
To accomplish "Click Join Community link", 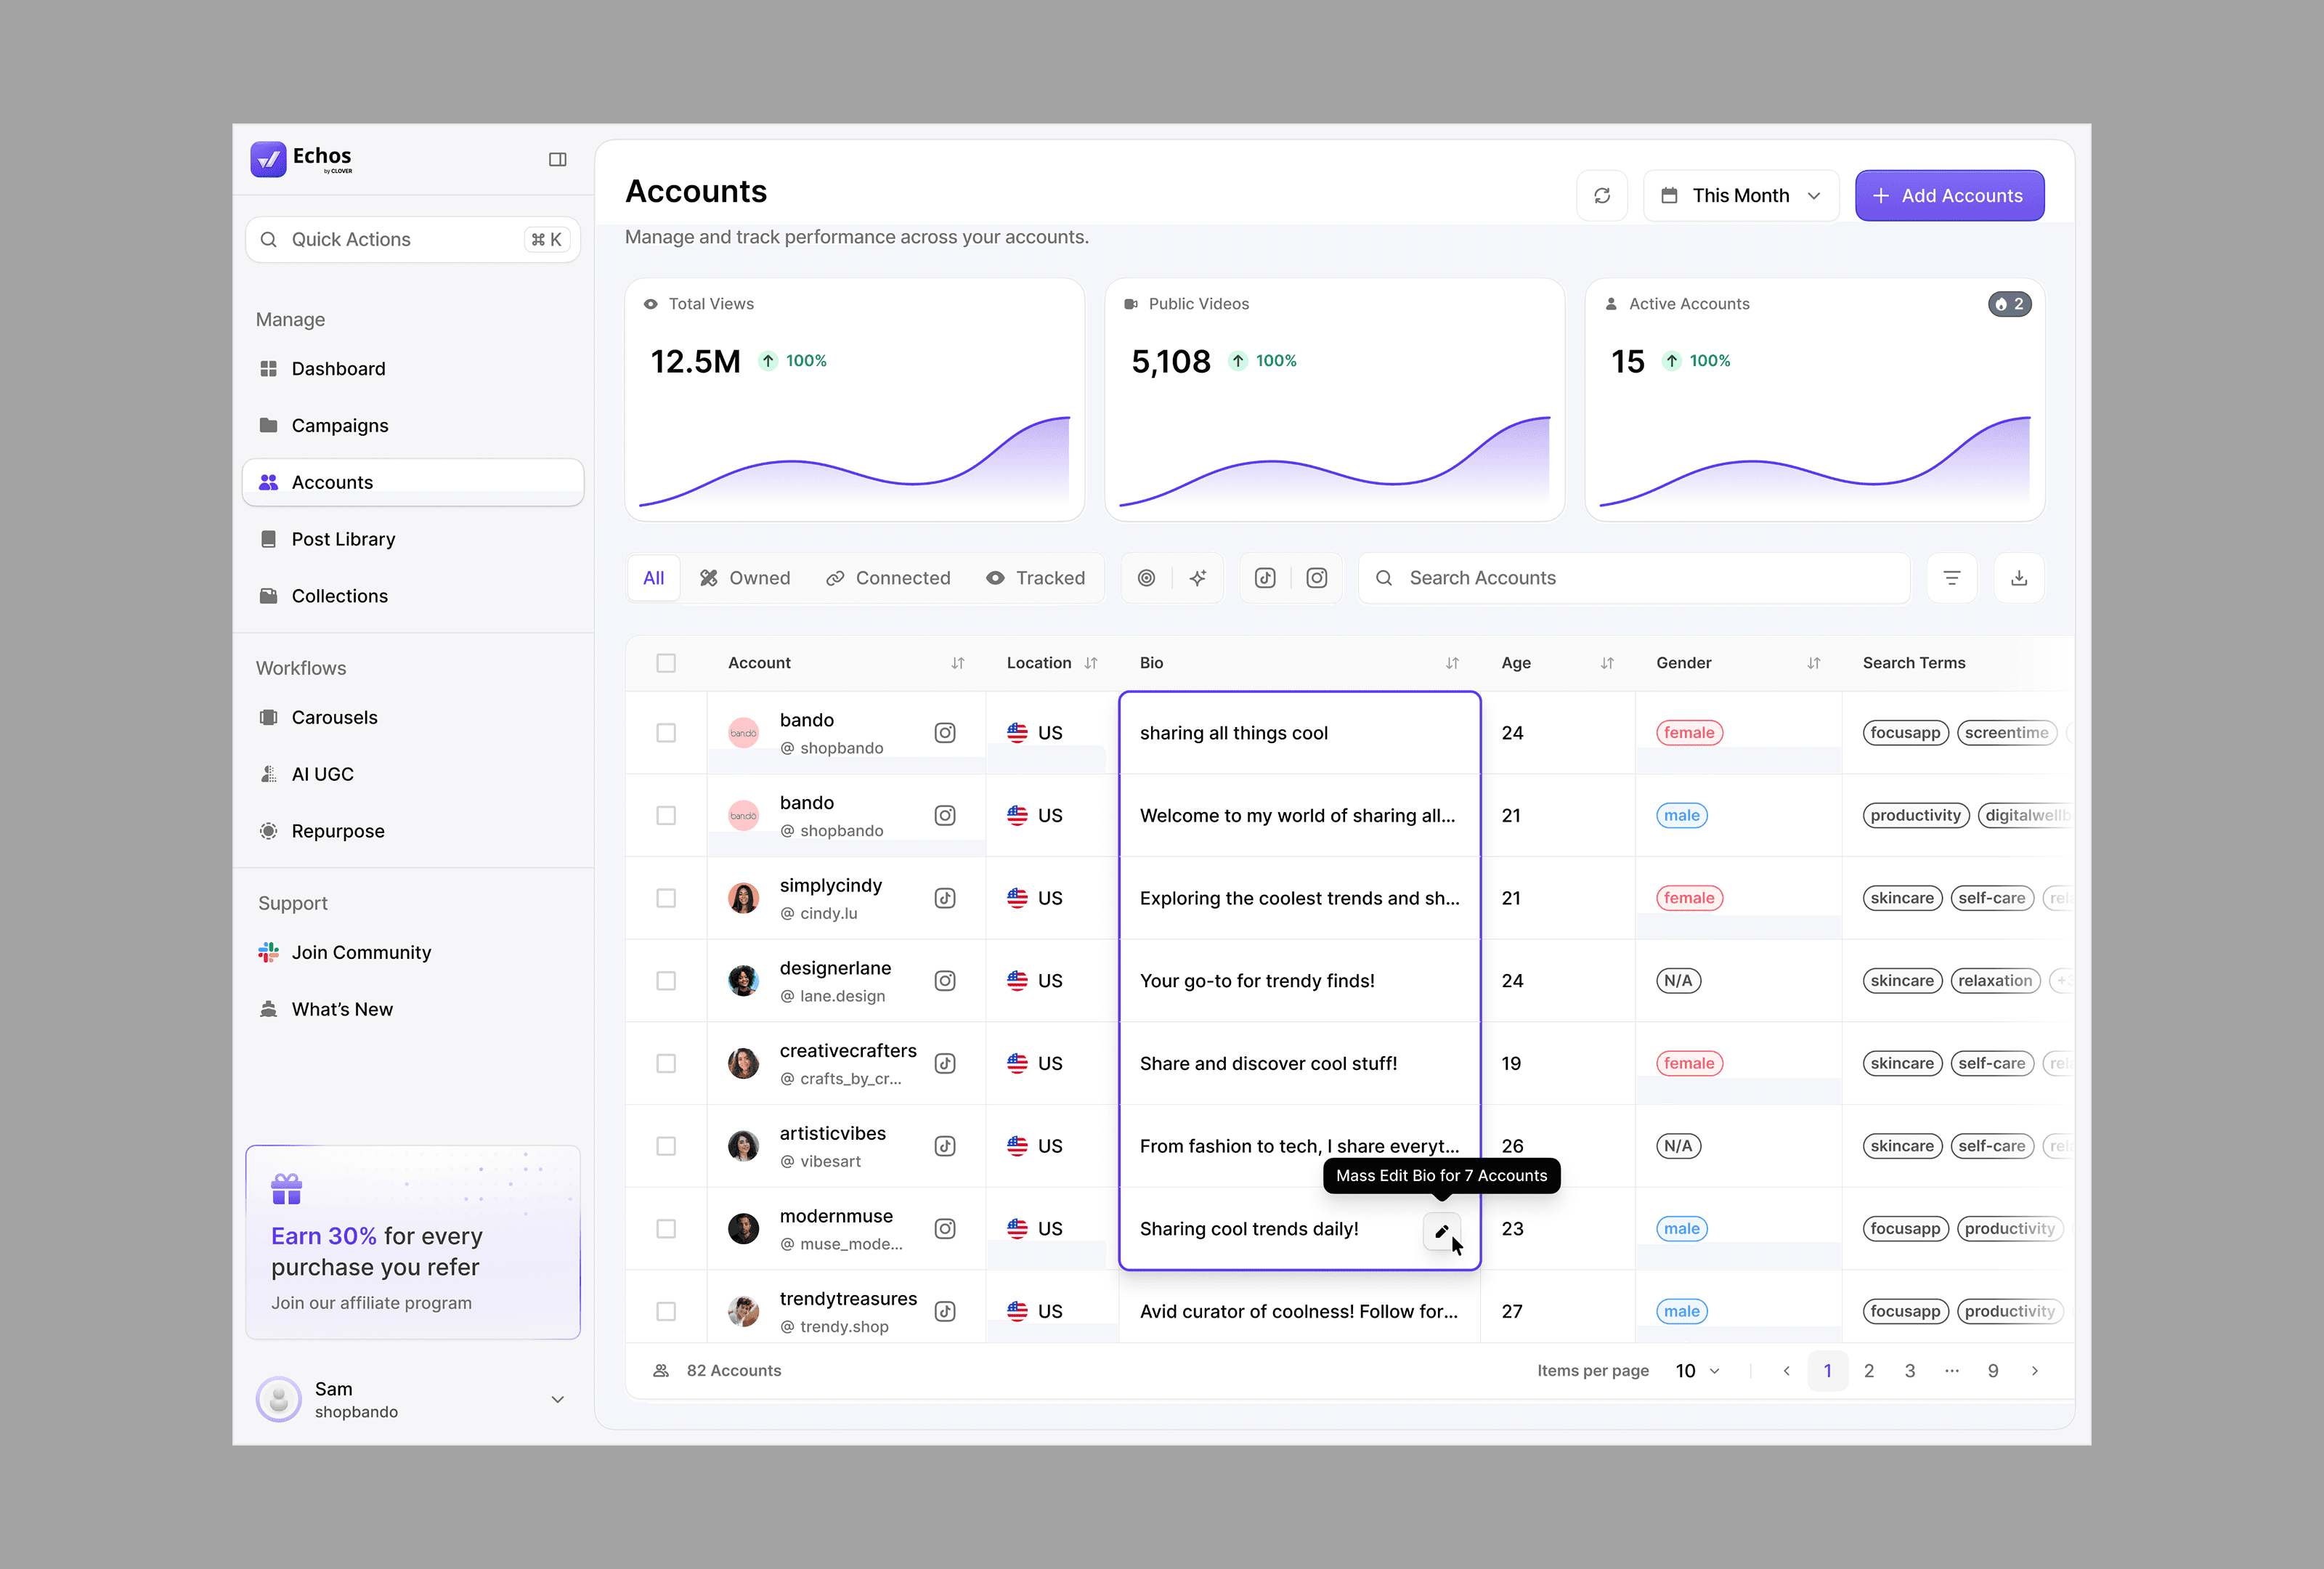I will click(413, 953).
